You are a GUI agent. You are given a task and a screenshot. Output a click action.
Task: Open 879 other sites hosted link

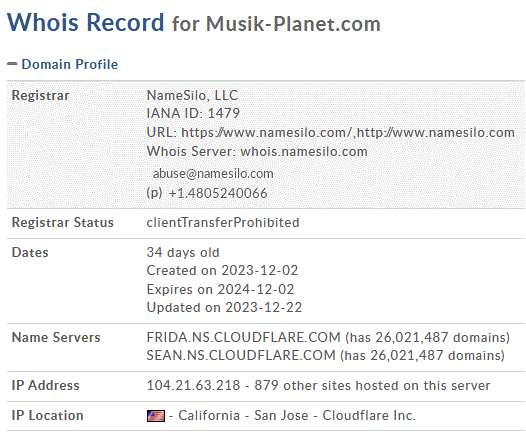[372, 385]
